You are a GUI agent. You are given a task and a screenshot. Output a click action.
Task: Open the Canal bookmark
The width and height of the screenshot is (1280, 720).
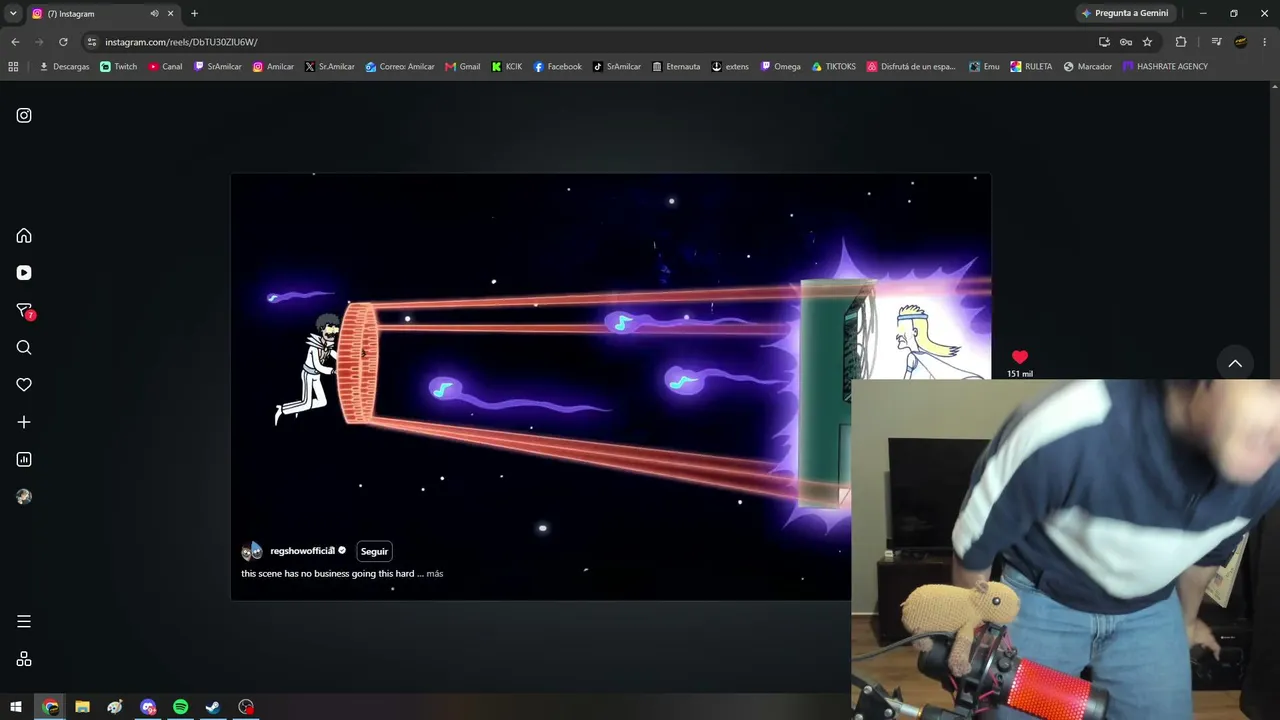click(x=165, y=67)
